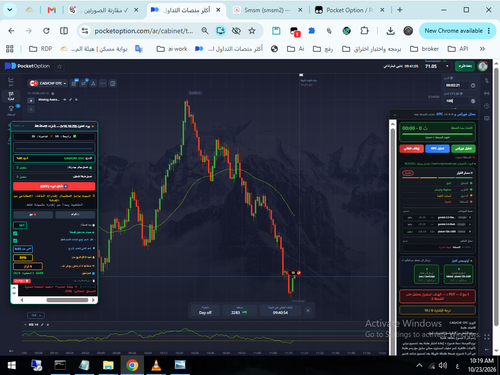
Task: Add PocketOption to favorites with star icon
Action: [x=59, y=66]
